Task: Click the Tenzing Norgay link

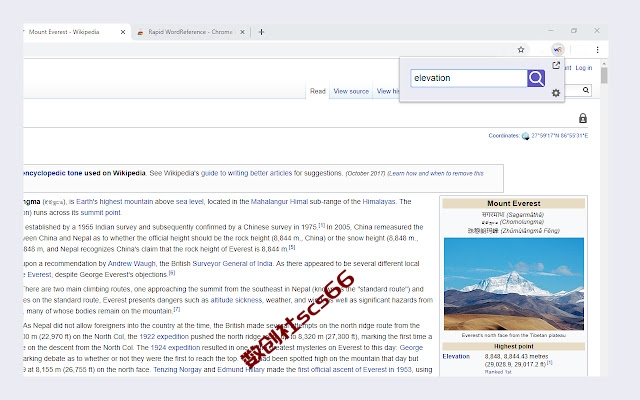Action: (x=177, y=370)
